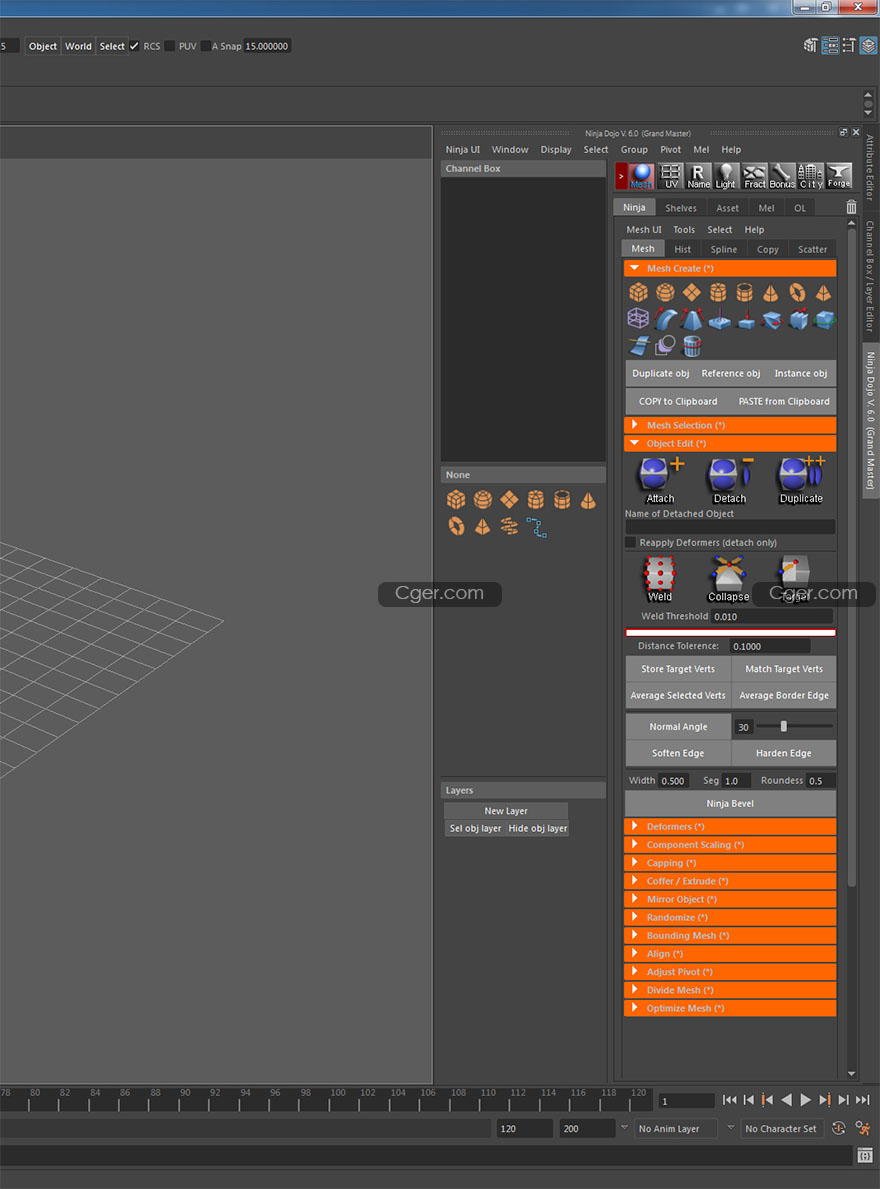Click the Store Target Verts button
This screenshot has height=1189, width=880.
coord(678,669)
